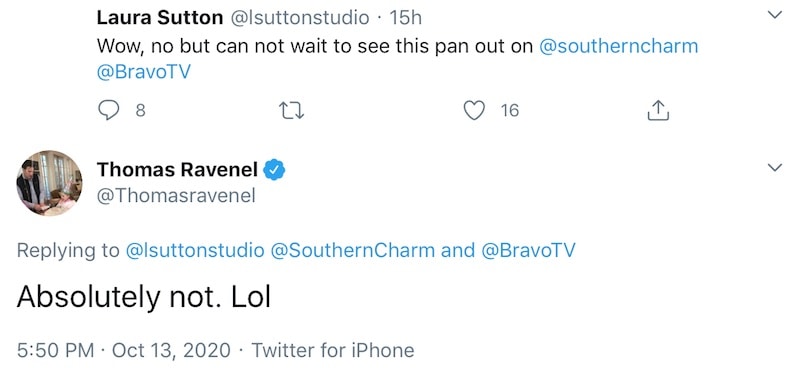Open Laura Sutton's profile via her name
This screenshot has width=800, height=368.
click(160, 18)
